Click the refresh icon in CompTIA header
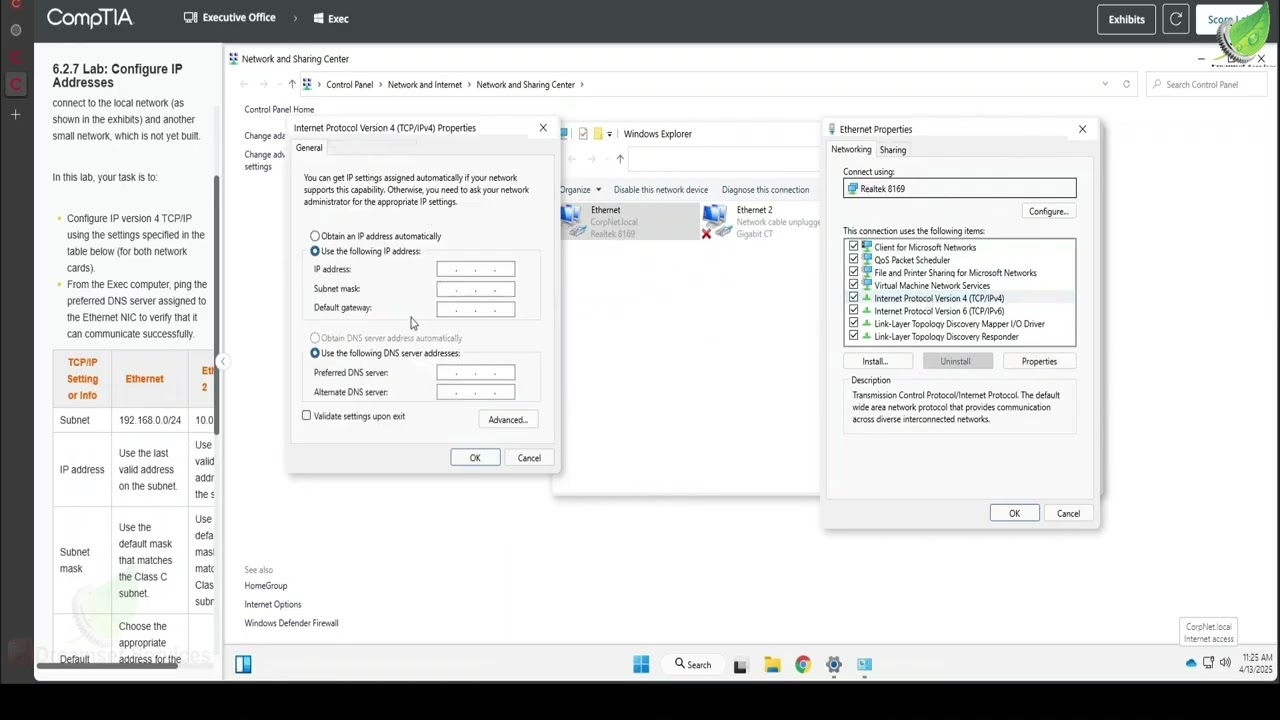1280x720 pixels. coord(1176,19)
